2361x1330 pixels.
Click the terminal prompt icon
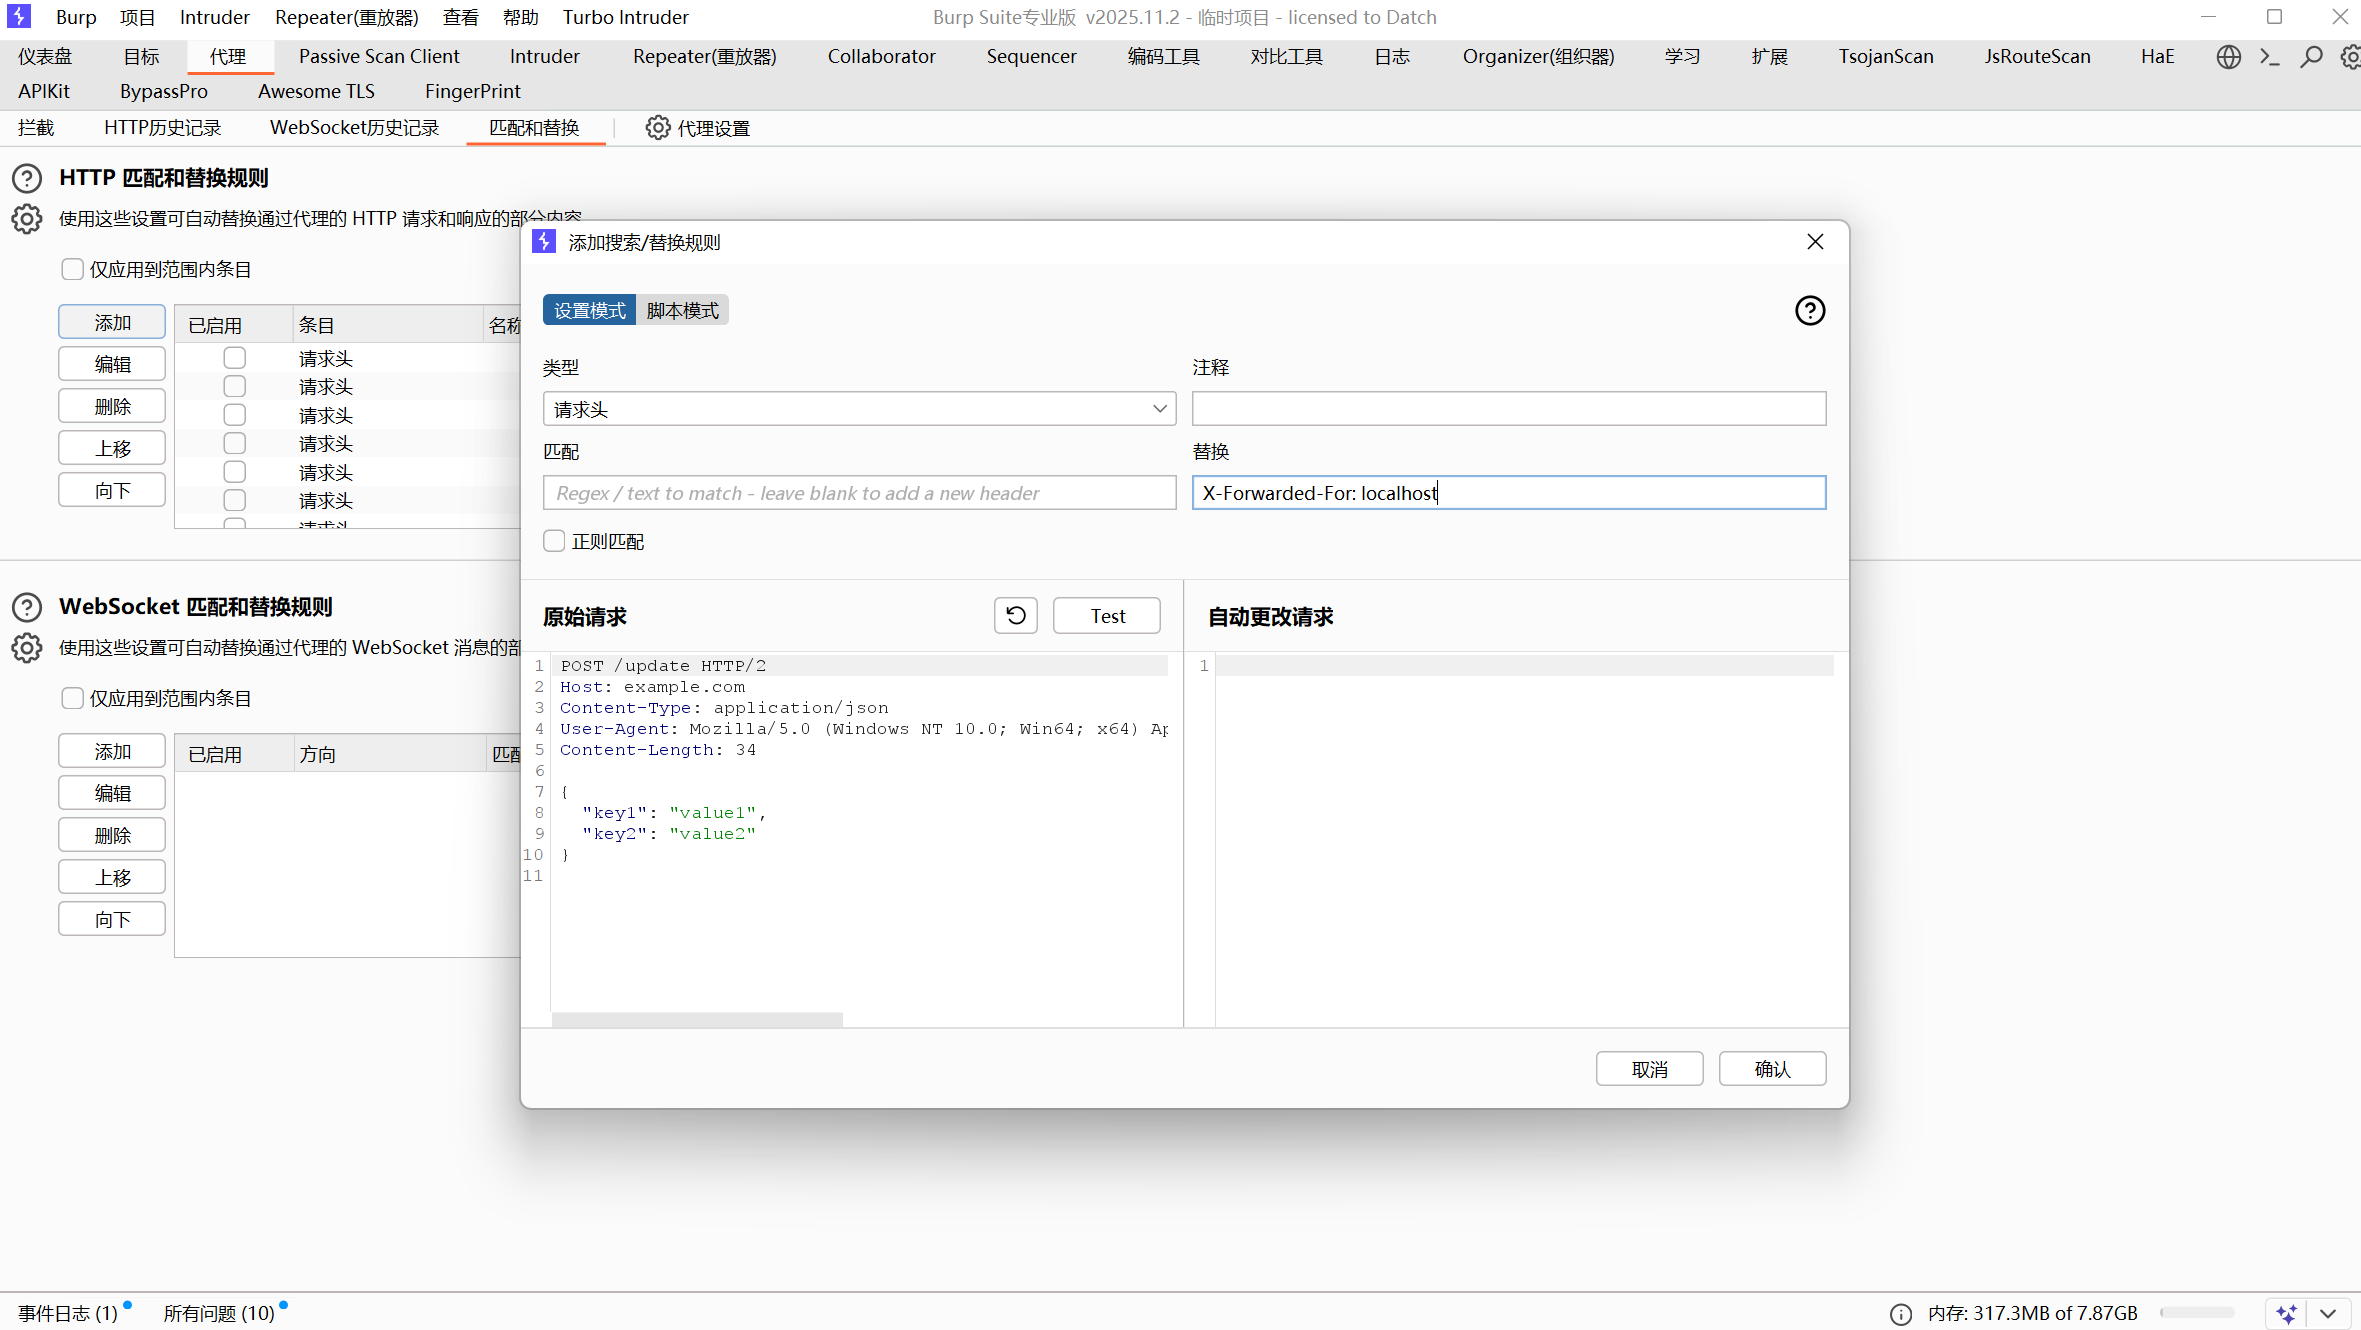[x=2269, y=57]
